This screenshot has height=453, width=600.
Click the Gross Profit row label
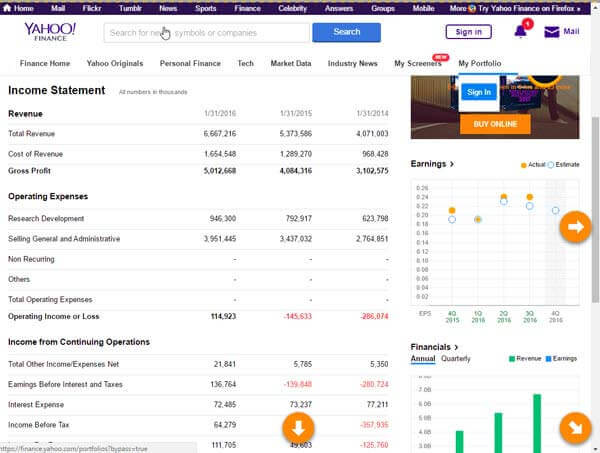click(x=29, y=171)
